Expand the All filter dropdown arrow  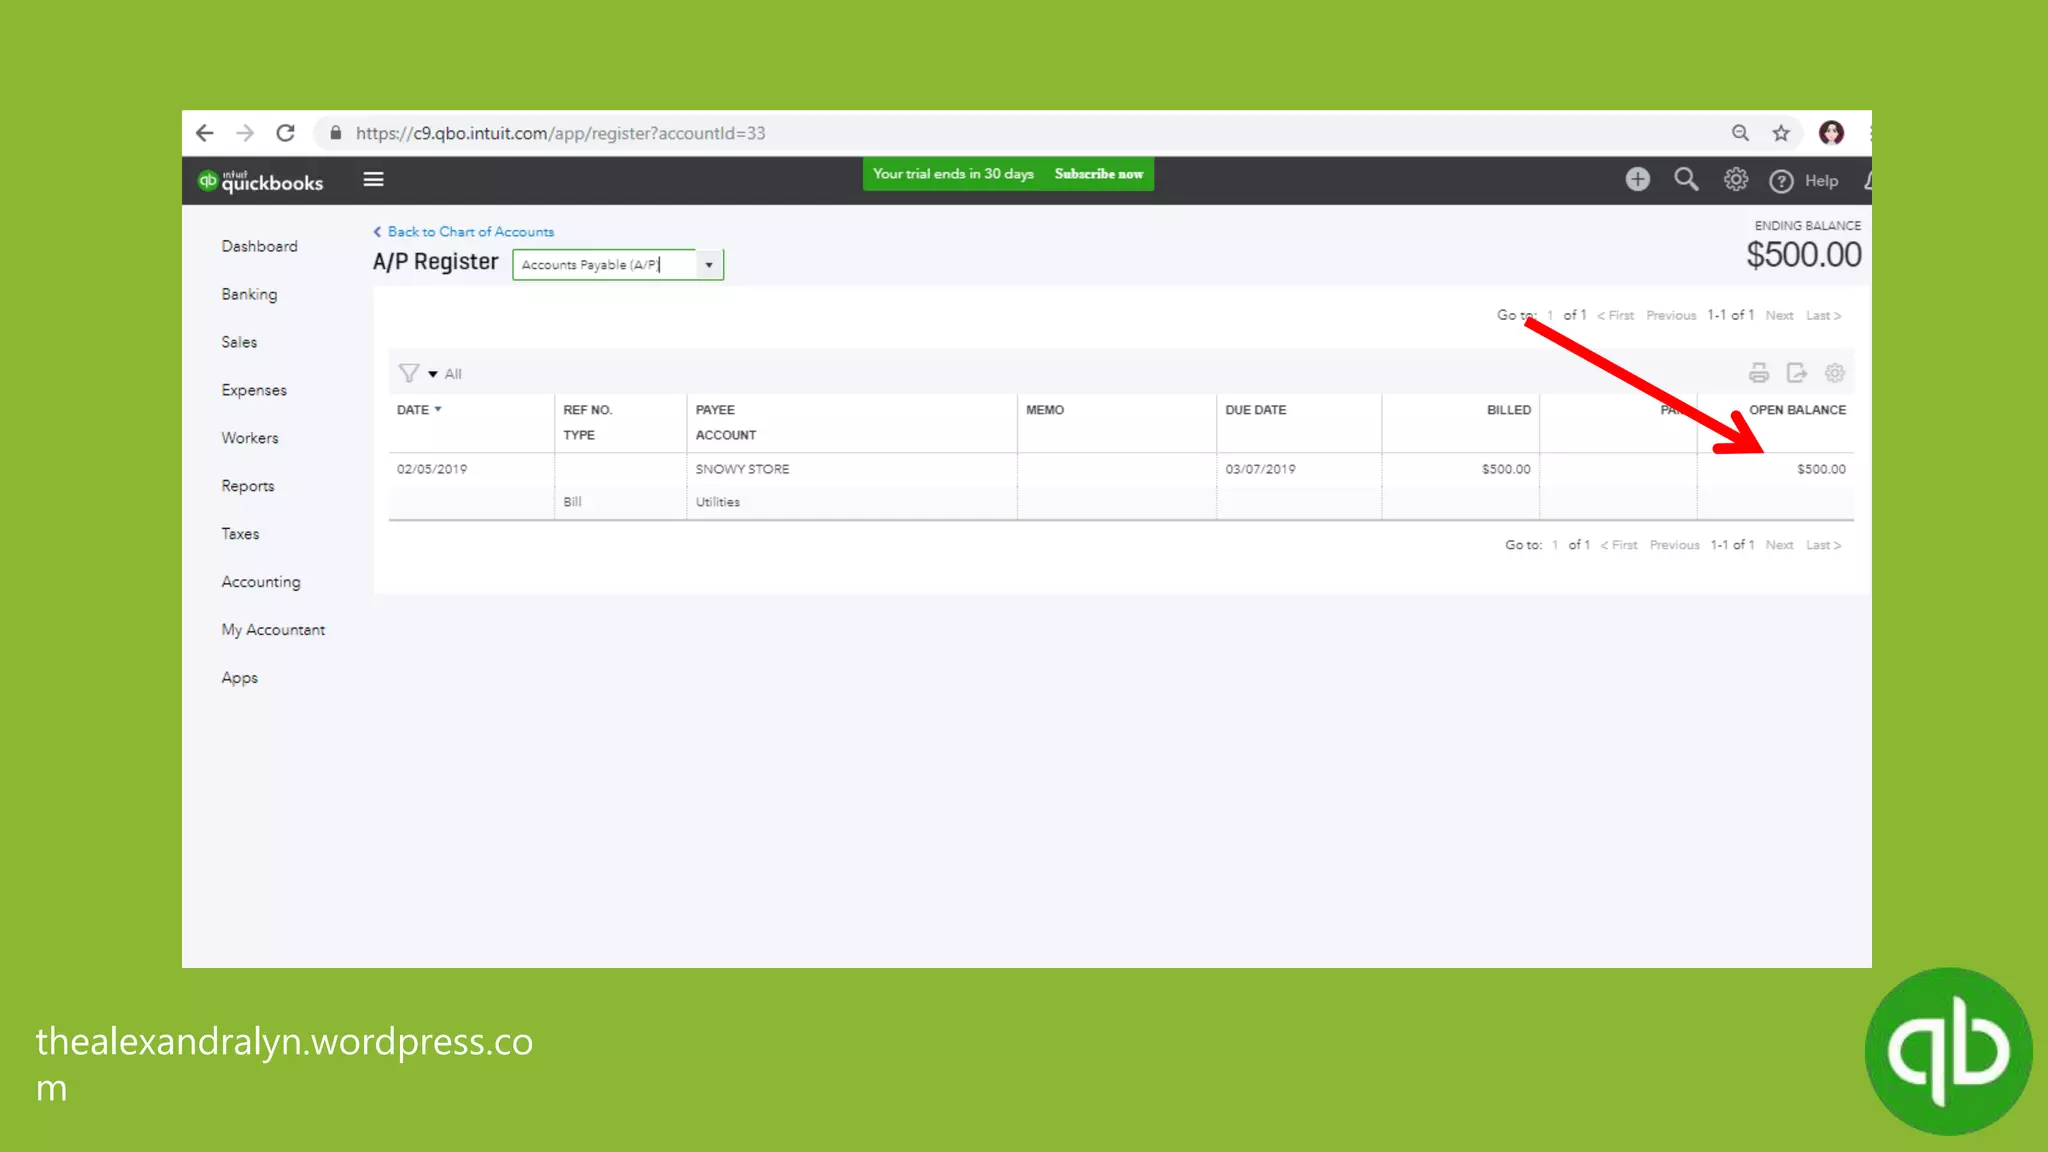[433, 374]
